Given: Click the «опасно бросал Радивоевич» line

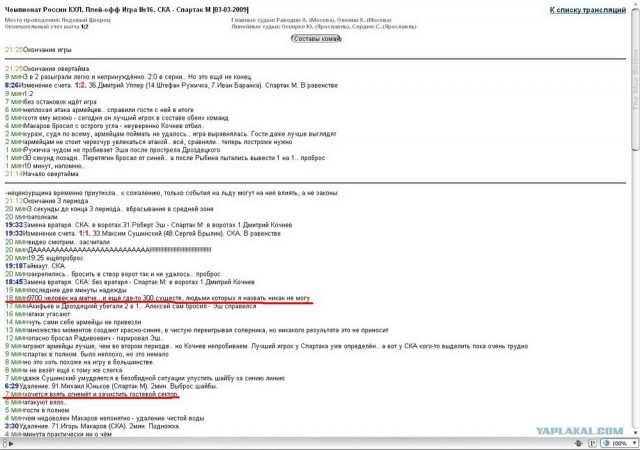Looking at the screenshot, I should pos(84,339).
